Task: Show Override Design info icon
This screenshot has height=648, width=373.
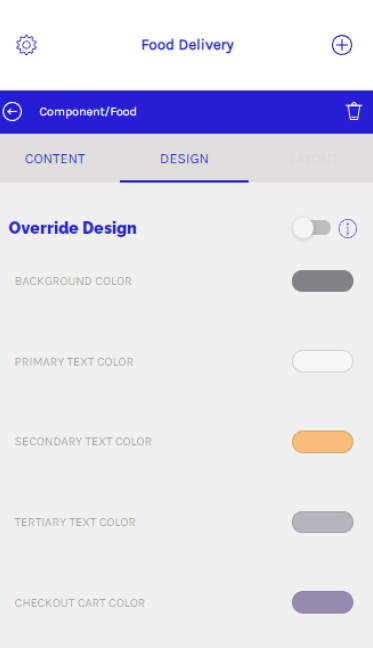Action: (348, 229)
